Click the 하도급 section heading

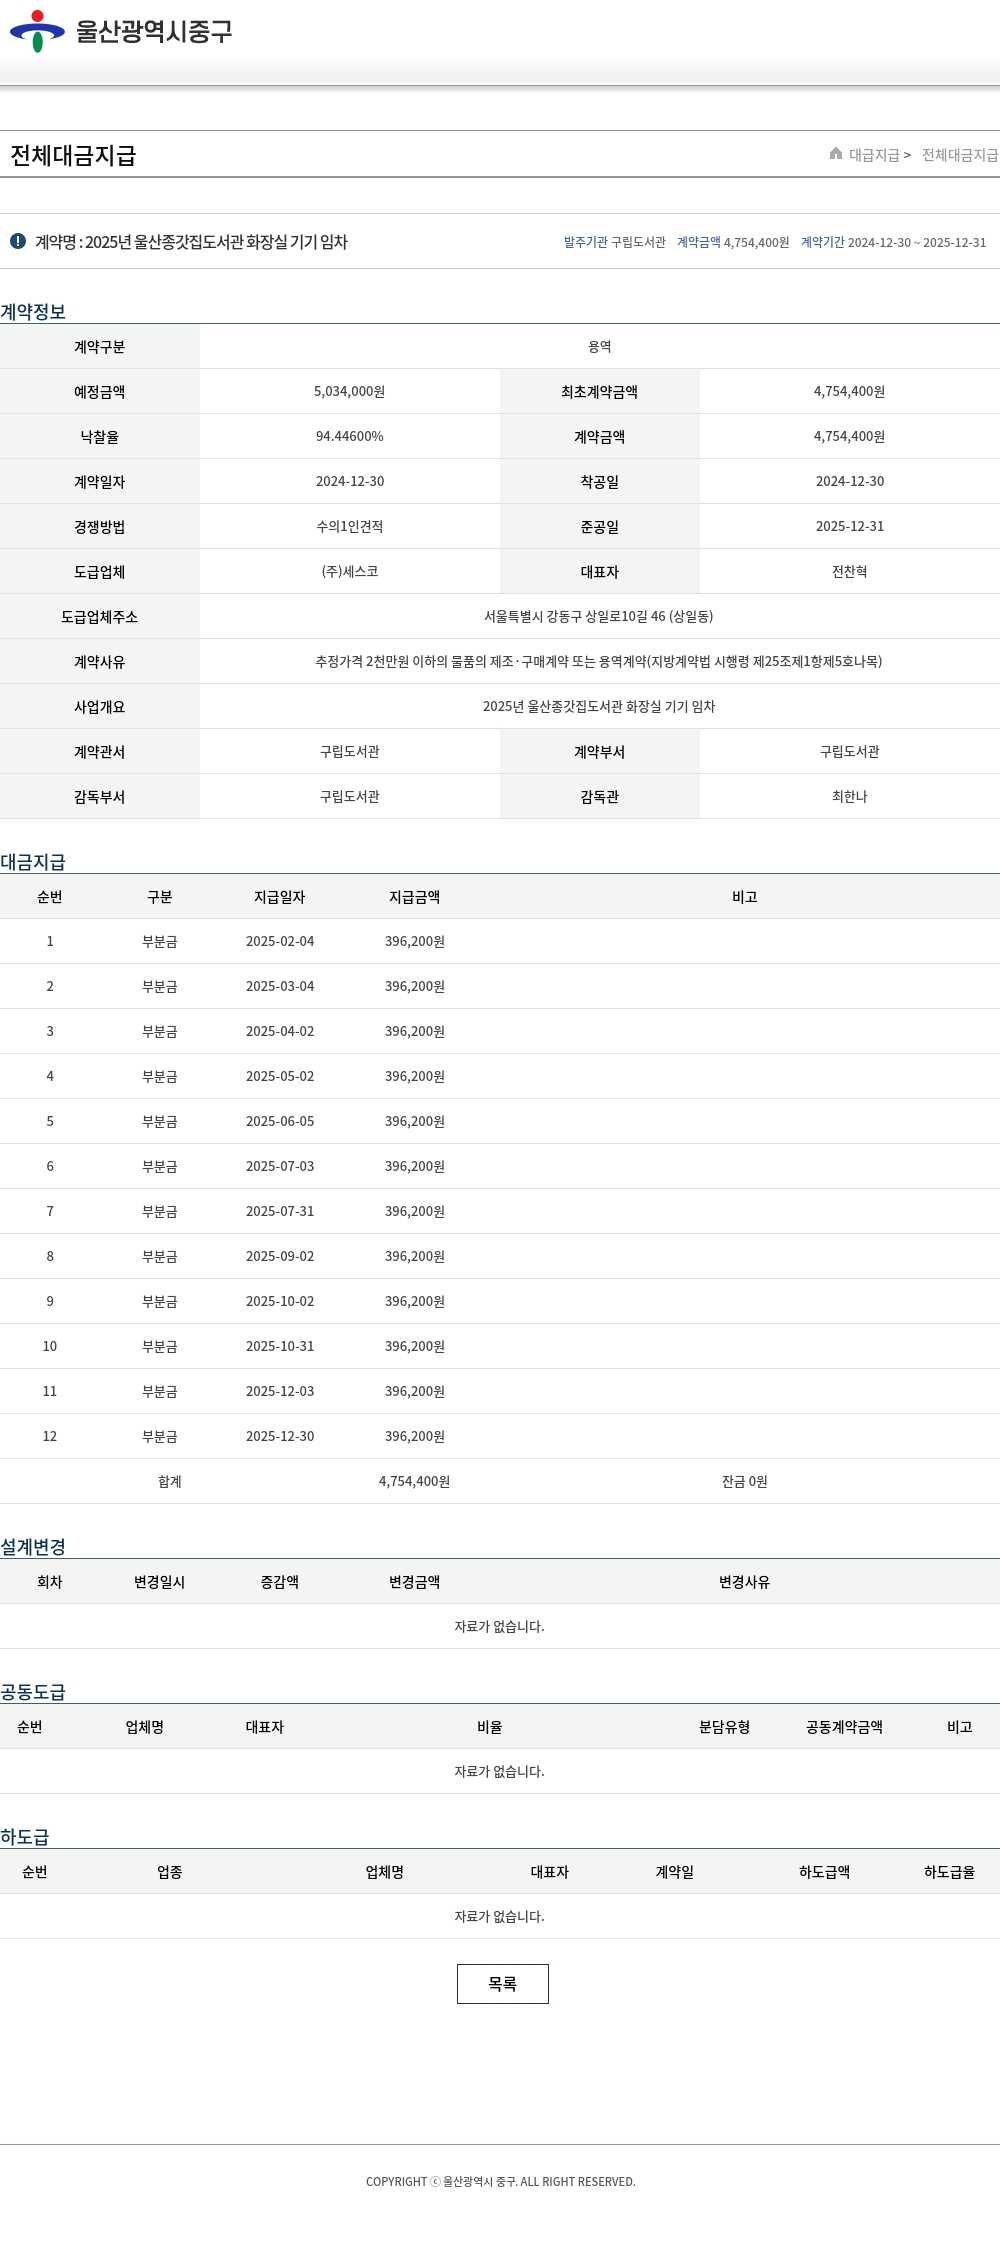point(25,1836)
